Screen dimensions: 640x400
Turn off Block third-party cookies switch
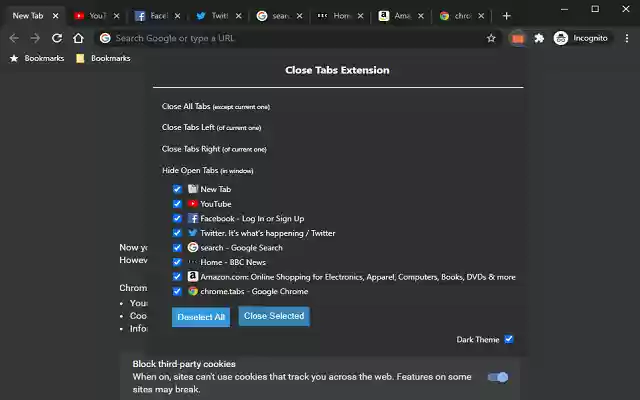[498, 377]
